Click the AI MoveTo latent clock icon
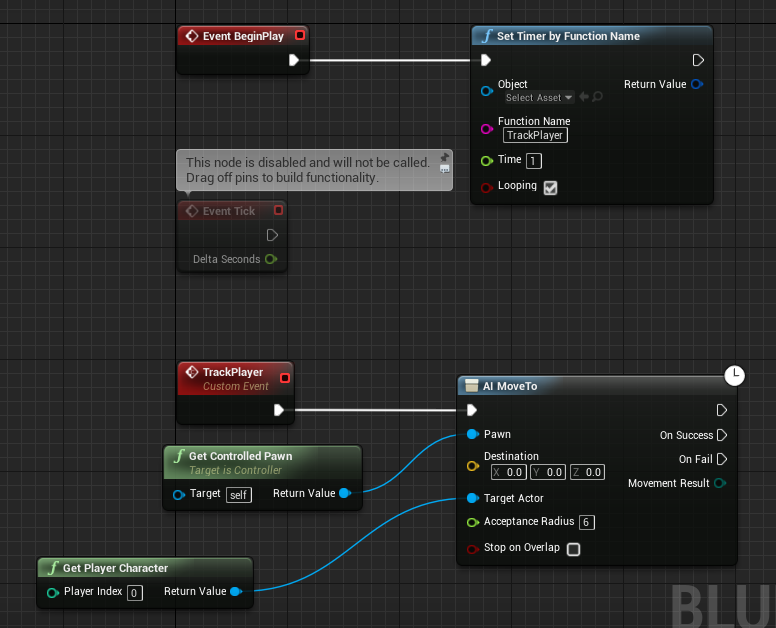776x628 pixels. pos(734,375)
